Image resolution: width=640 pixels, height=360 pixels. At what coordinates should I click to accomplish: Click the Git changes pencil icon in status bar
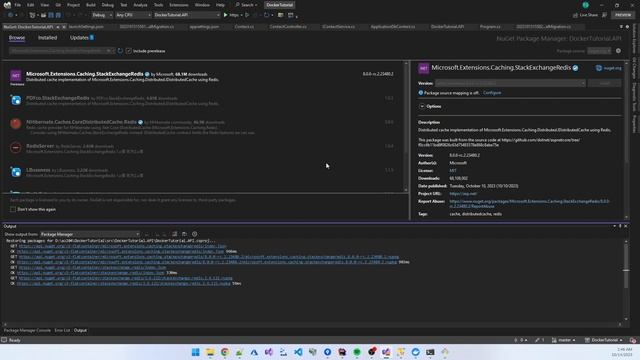click(539, 340)
